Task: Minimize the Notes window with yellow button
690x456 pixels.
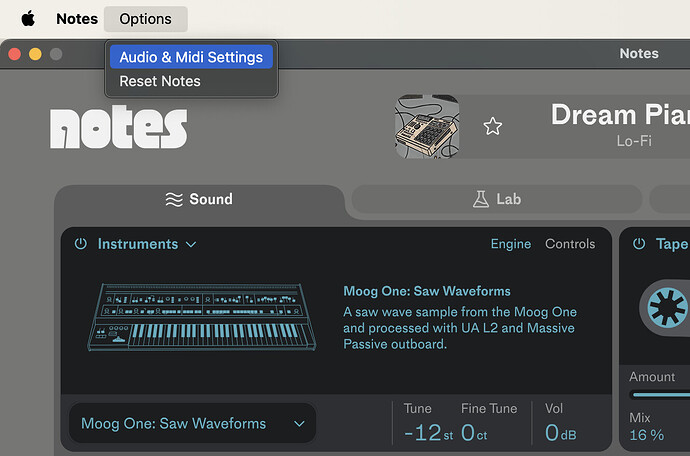Action: 35,54
